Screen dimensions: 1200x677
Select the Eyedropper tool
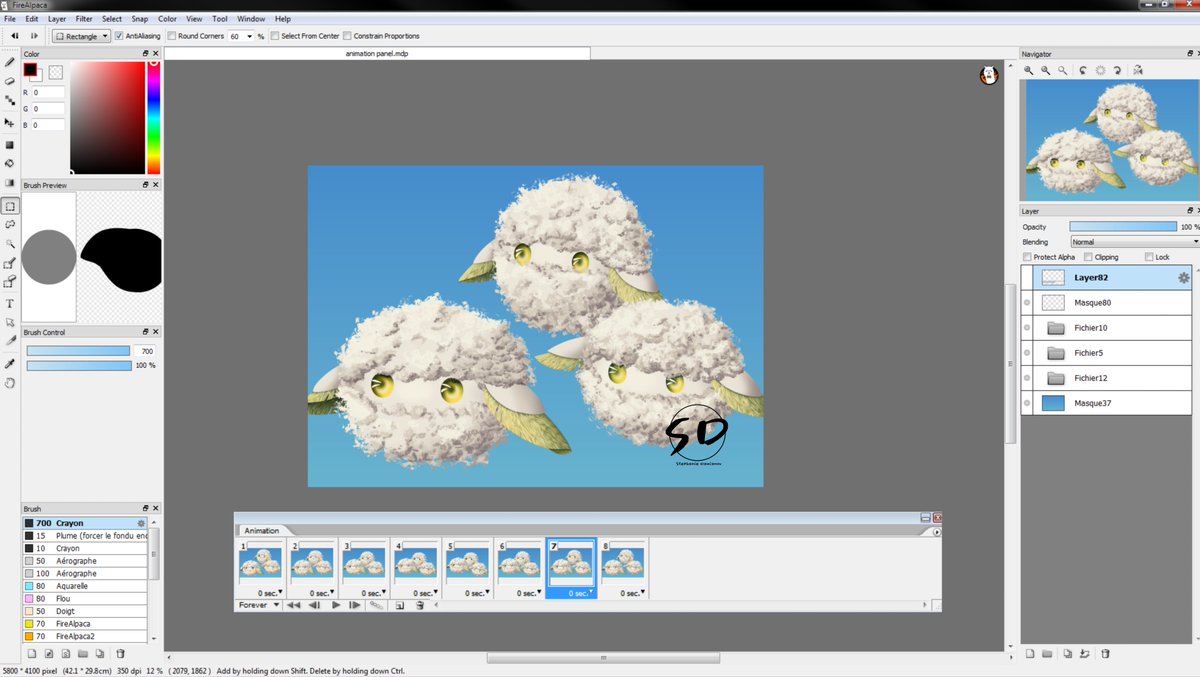click(10, 363)
